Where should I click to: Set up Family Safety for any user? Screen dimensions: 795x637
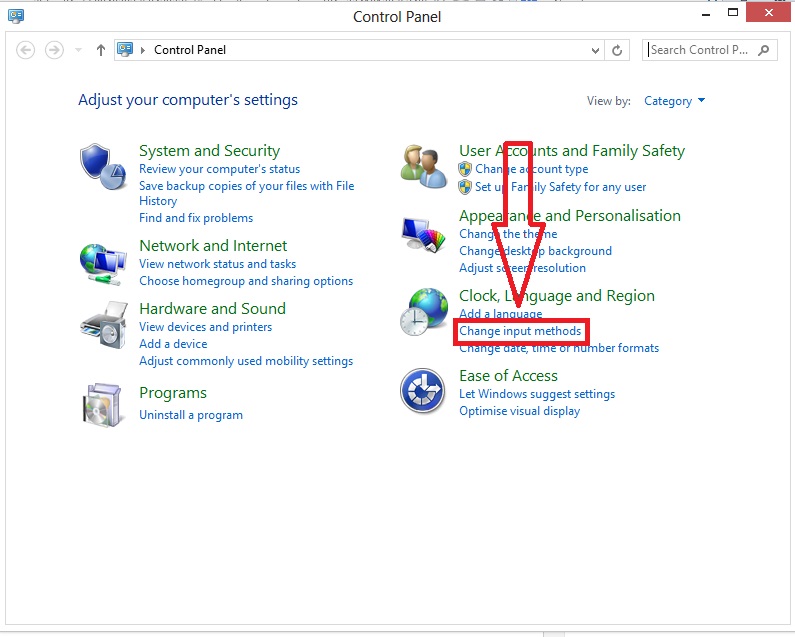[x=561, y=187]
